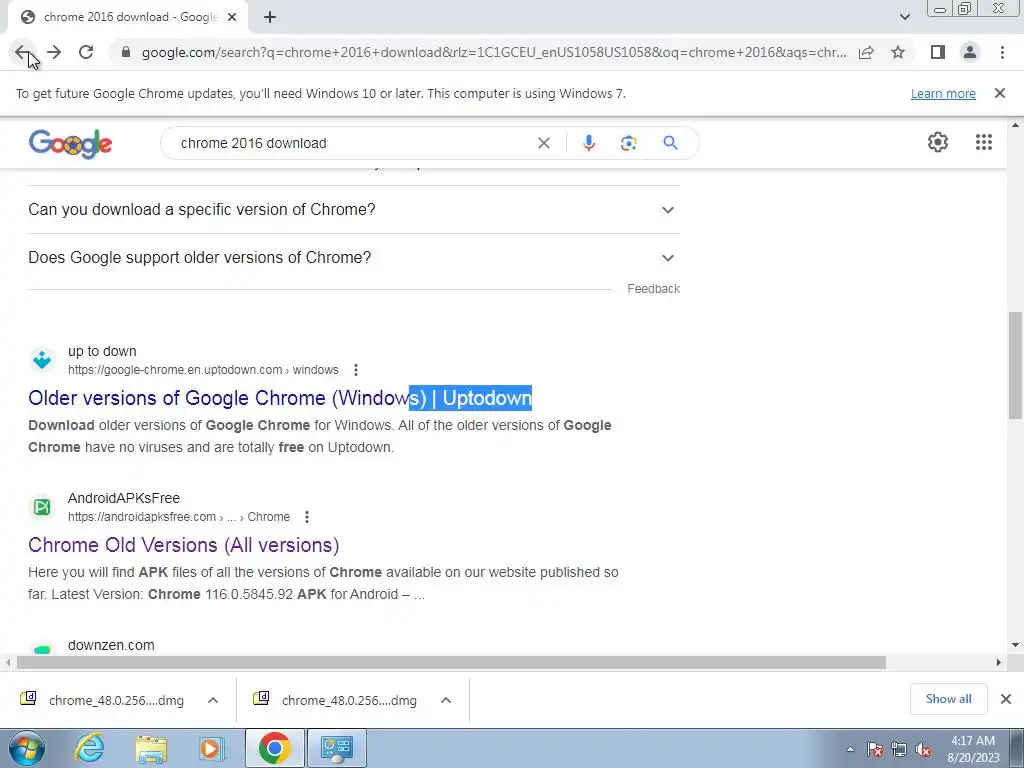Viewport: 1024px width, 768px height.
Task: Open the Uptodown site favicon
Action: point(42,360)
